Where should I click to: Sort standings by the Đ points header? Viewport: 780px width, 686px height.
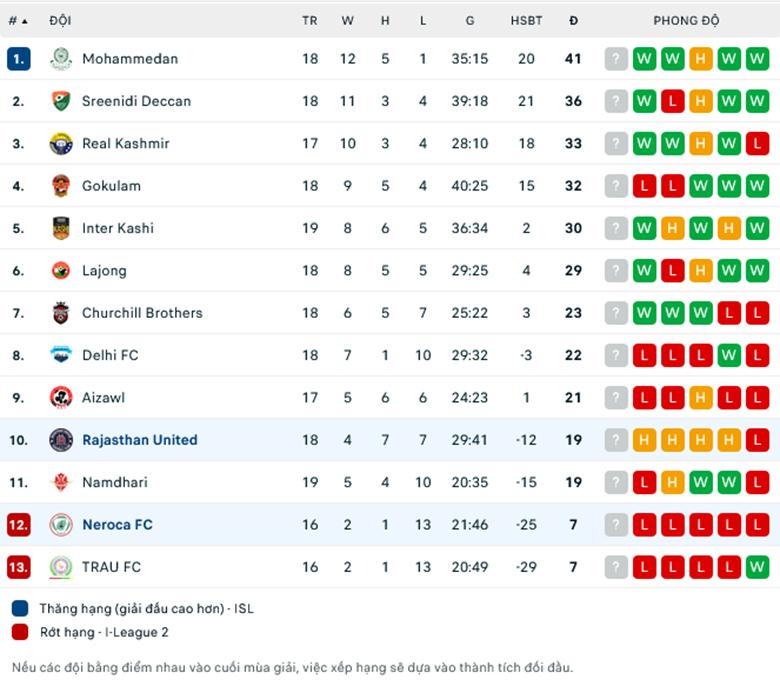pyautogui.click(x=574, y=21)
